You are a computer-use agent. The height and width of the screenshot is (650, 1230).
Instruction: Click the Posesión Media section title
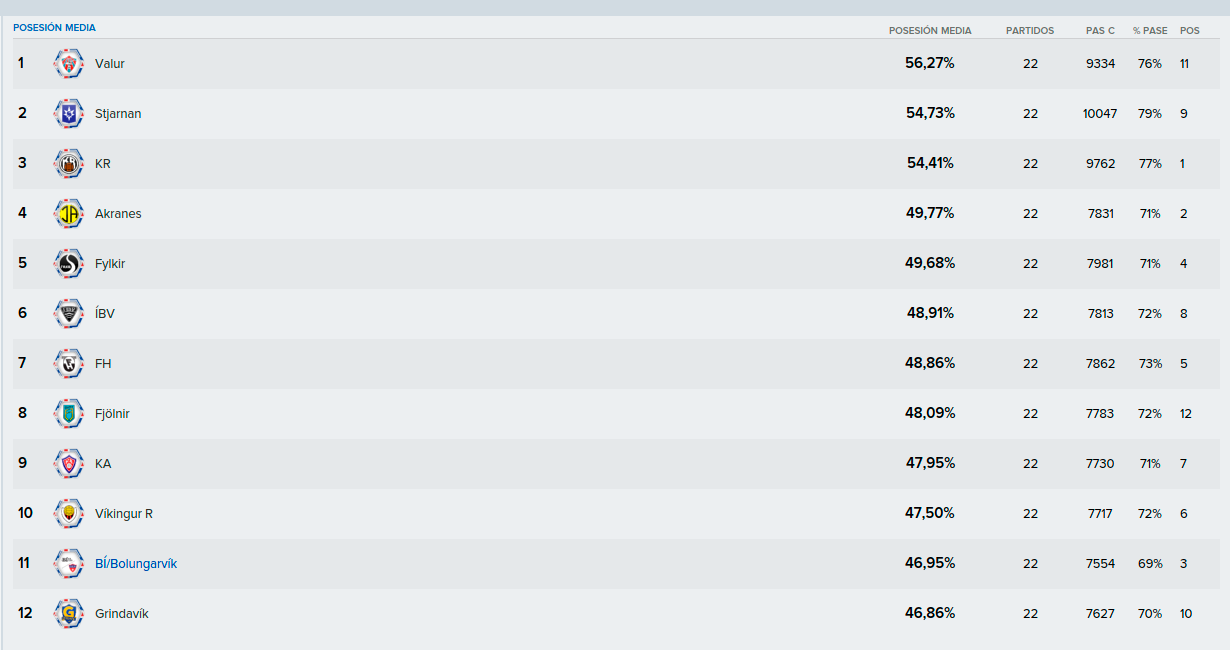54,28
